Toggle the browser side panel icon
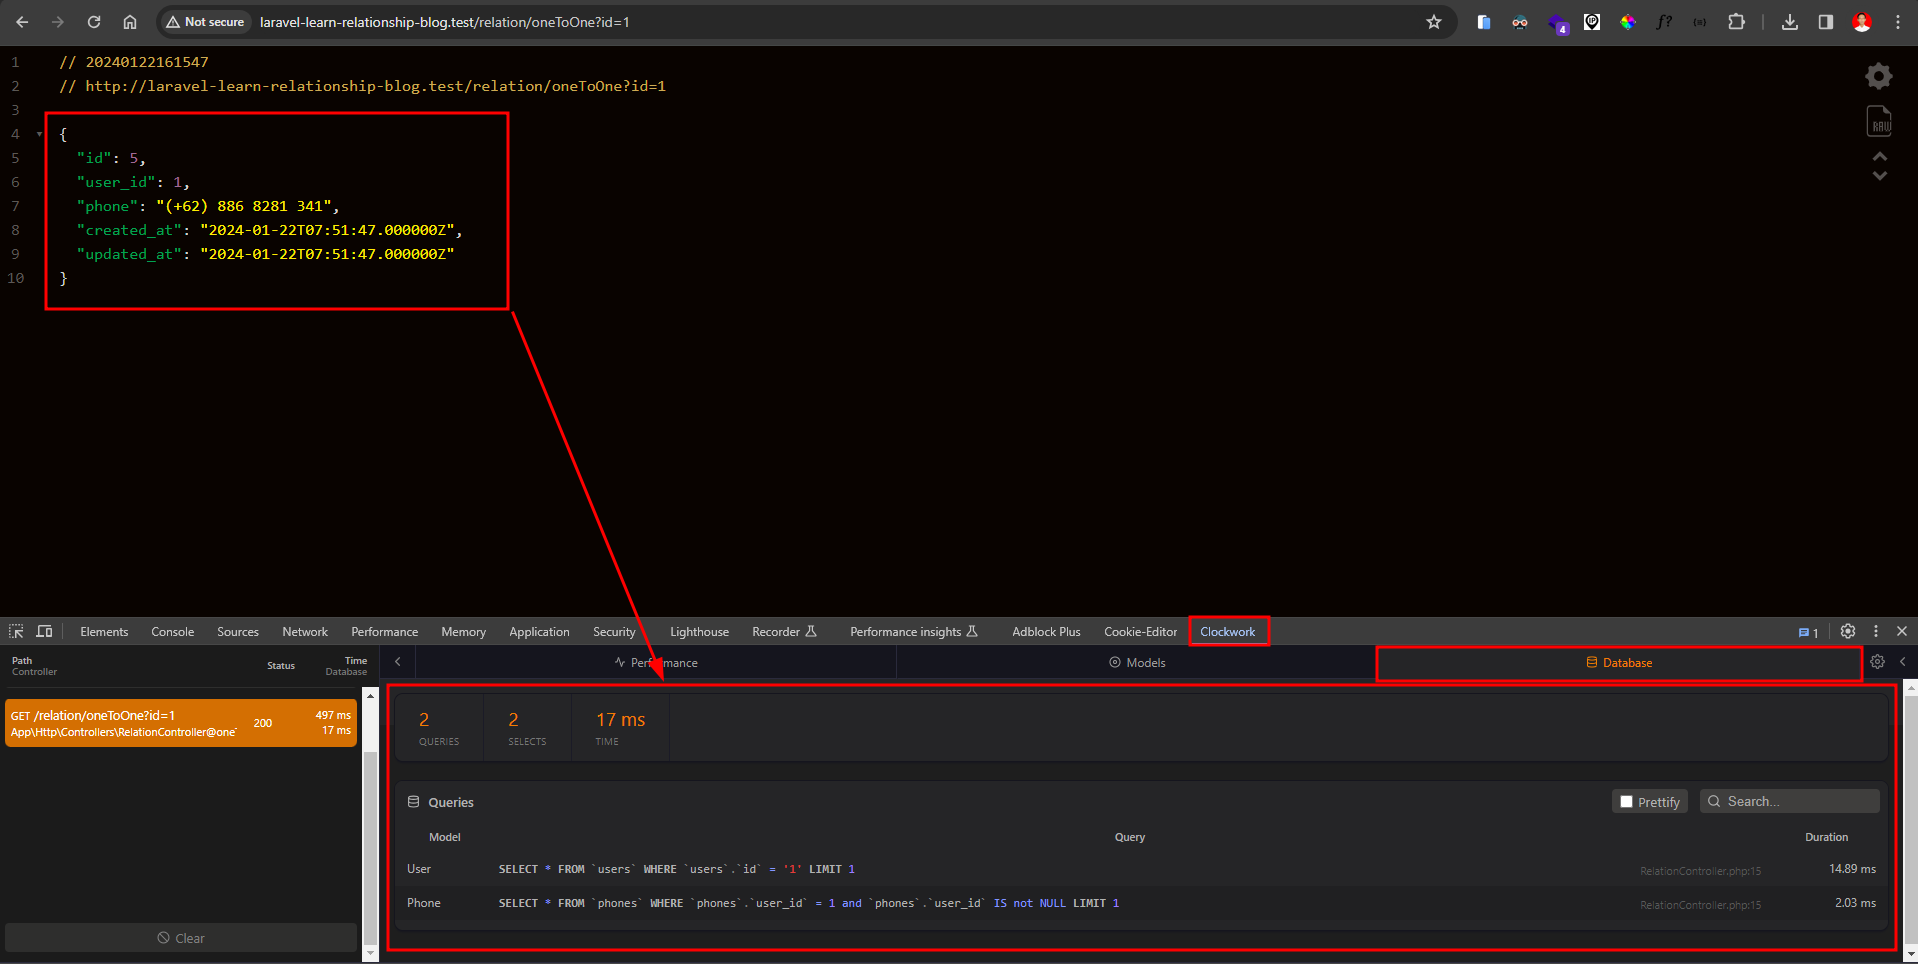The width and height of the screenshot is (1918, 964). [x=1825, y=22]
